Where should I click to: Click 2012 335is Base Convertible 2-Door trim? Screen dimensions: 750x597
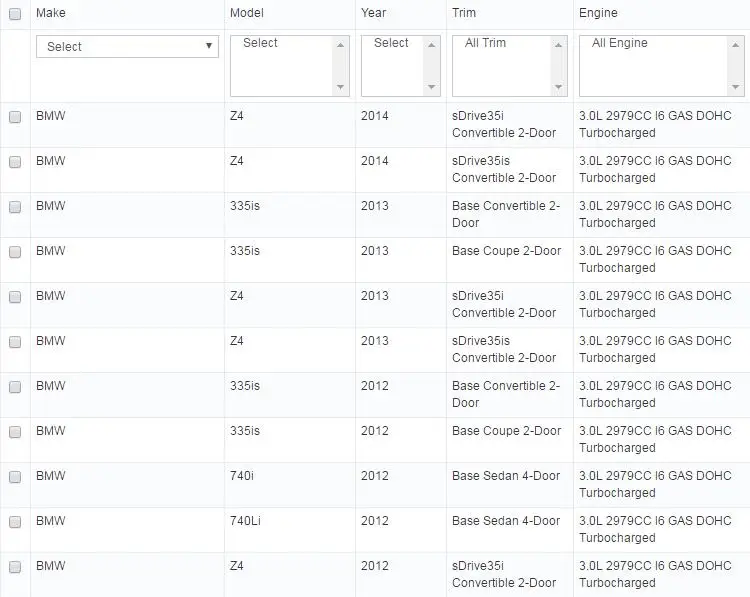click(x=506, y=394)
